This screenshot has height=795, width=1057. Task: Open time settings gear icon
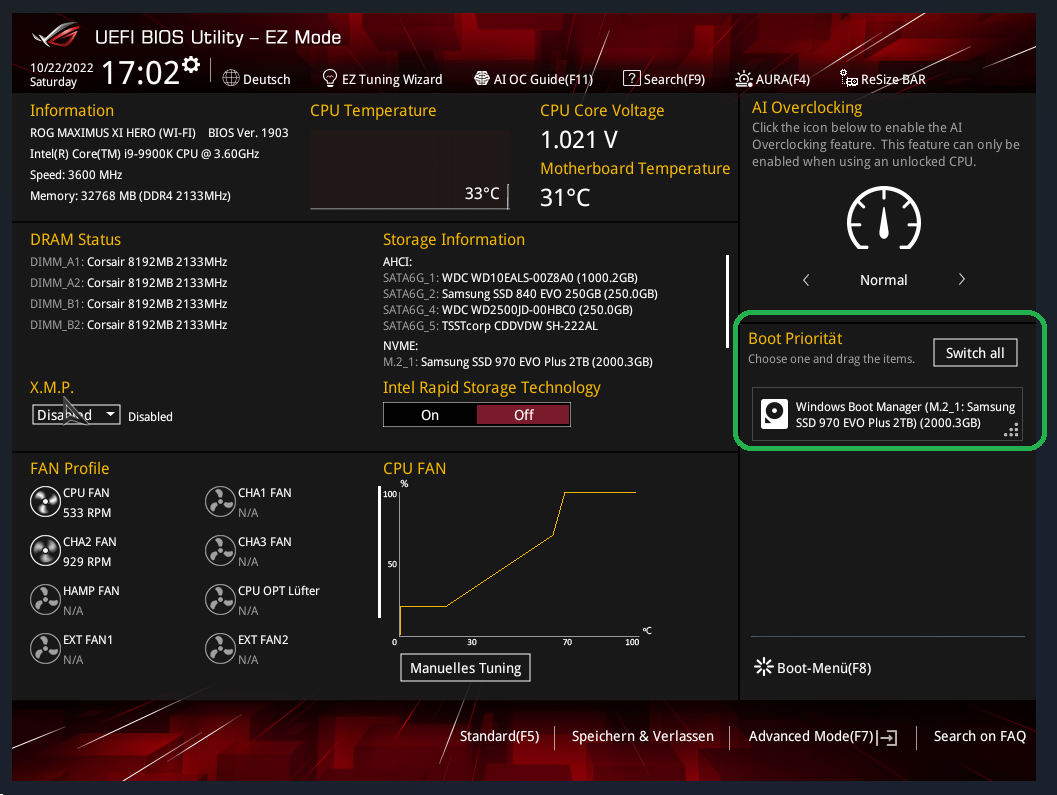point(191,65)
